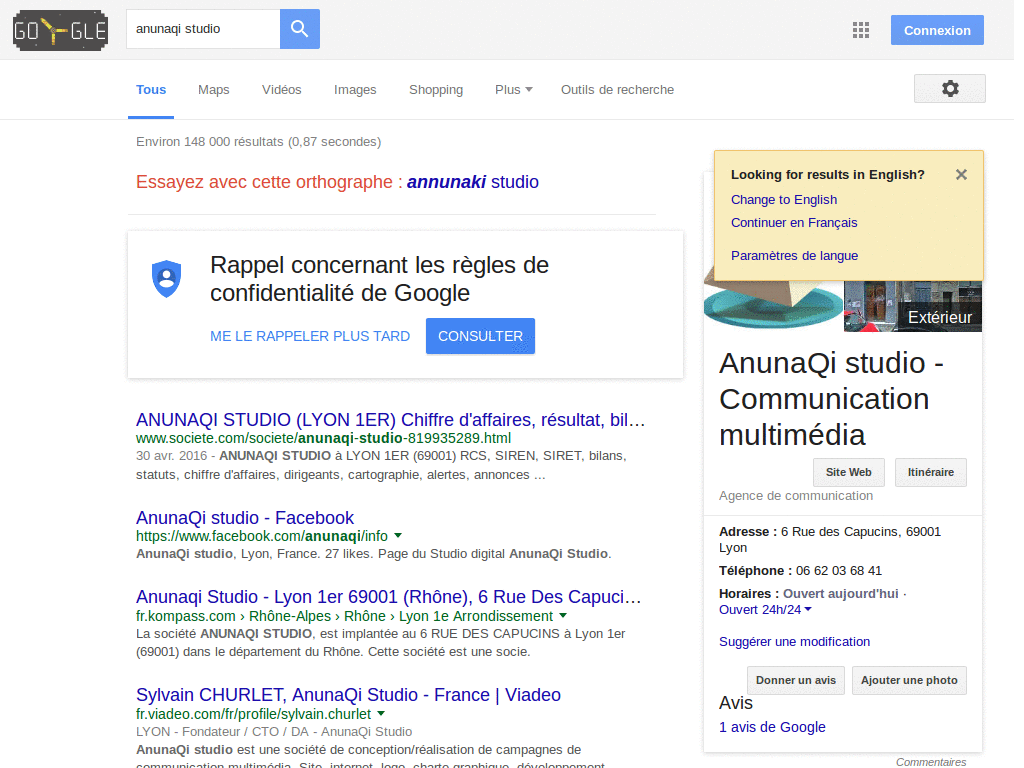The image size is (1024, 768).
Task: Open the Anunaqi Studio Kompass result
Action: point(389,597)
